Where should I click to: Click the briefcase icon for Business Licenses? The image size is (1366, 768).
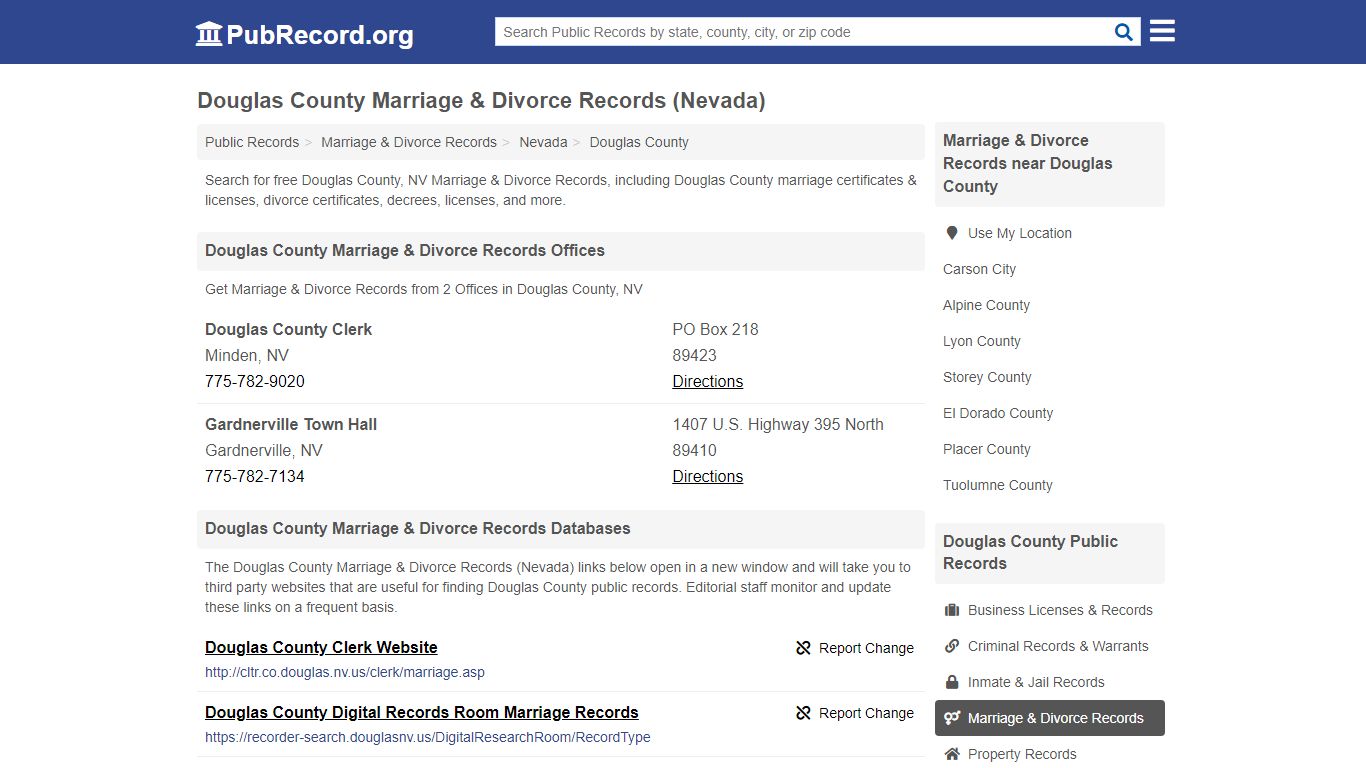952,610
